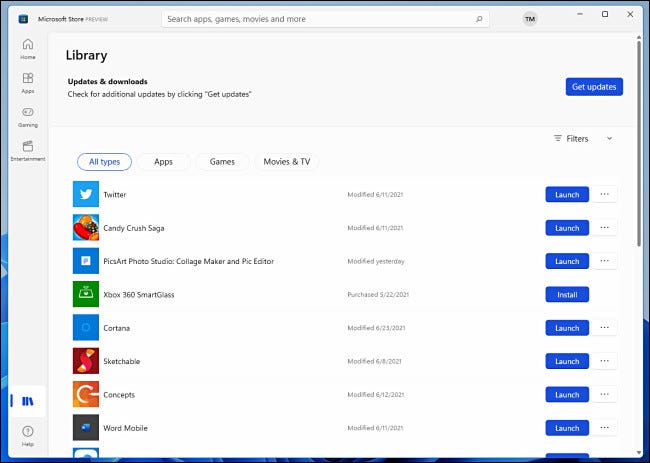This screenshot has width=650, height=463.
Task: Select the All types filter
Action: tap(104, 162)
